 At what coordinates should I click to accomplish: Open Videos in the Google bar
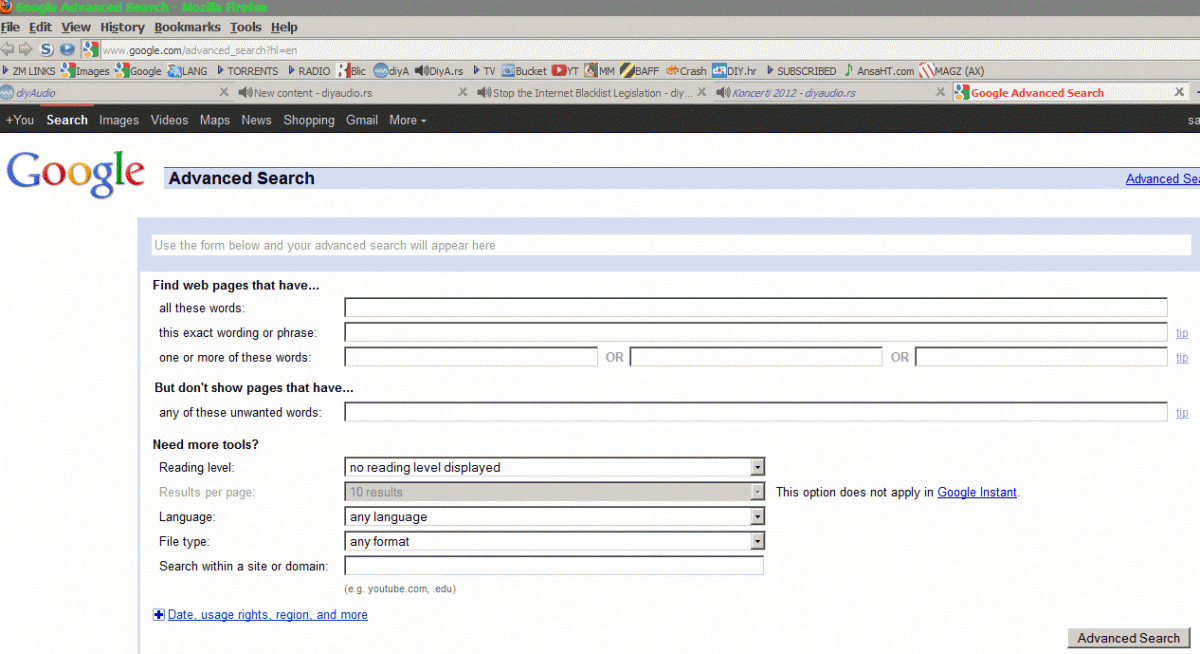tap(169, 120)
